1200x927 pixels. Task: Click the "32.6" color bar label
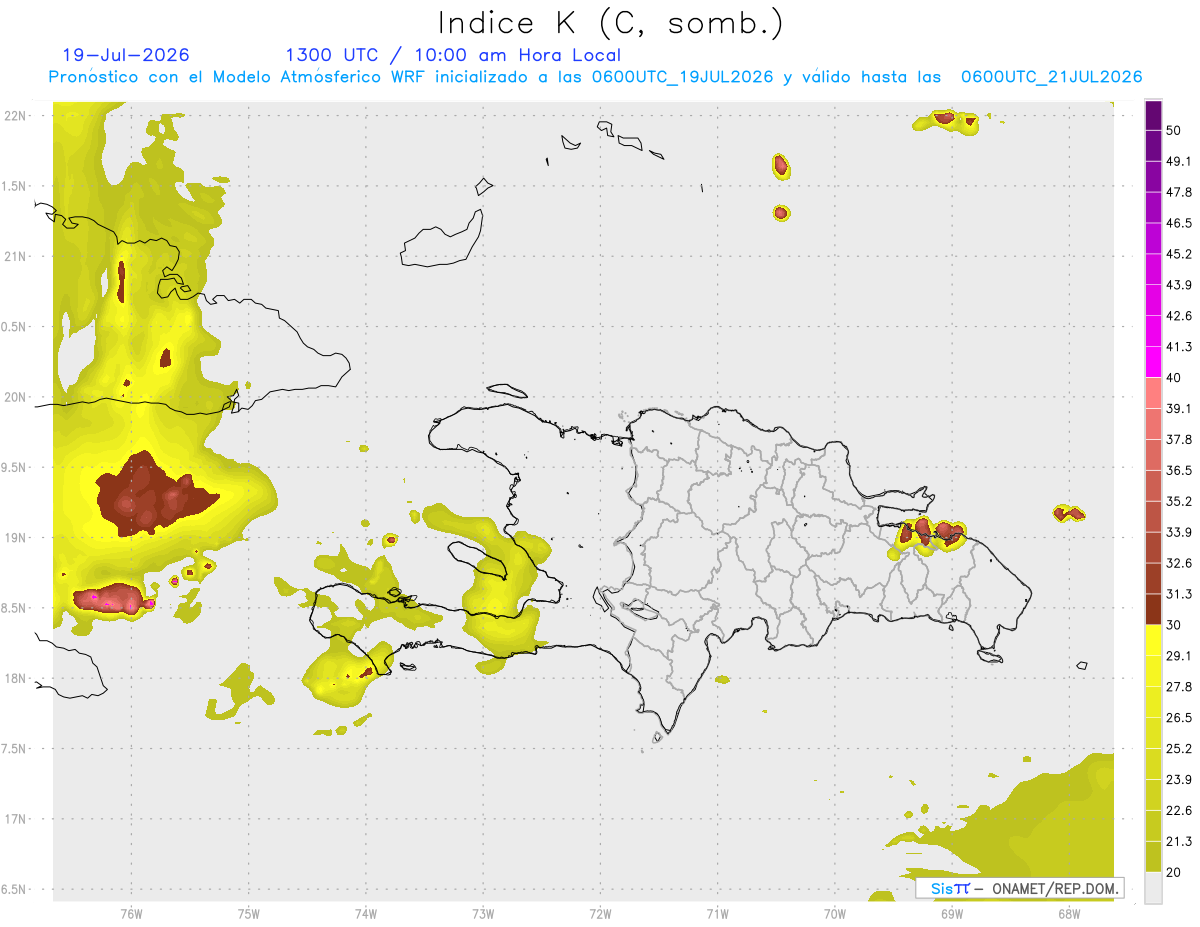click(x=1179, y=563)
